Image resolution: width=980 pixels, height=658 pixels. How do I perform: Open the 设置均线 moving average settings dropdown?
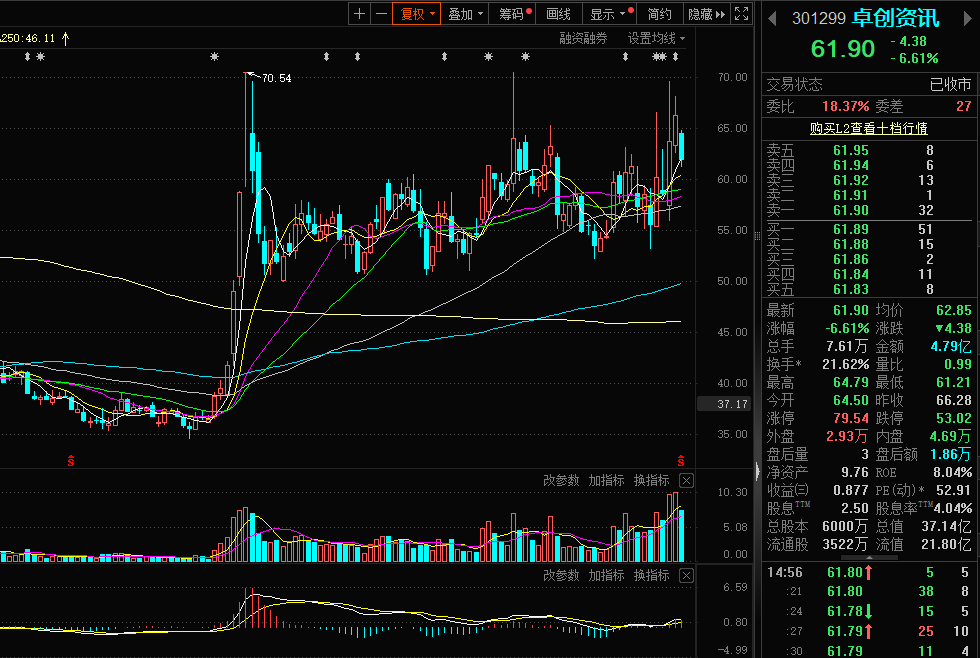pos(656,38)
